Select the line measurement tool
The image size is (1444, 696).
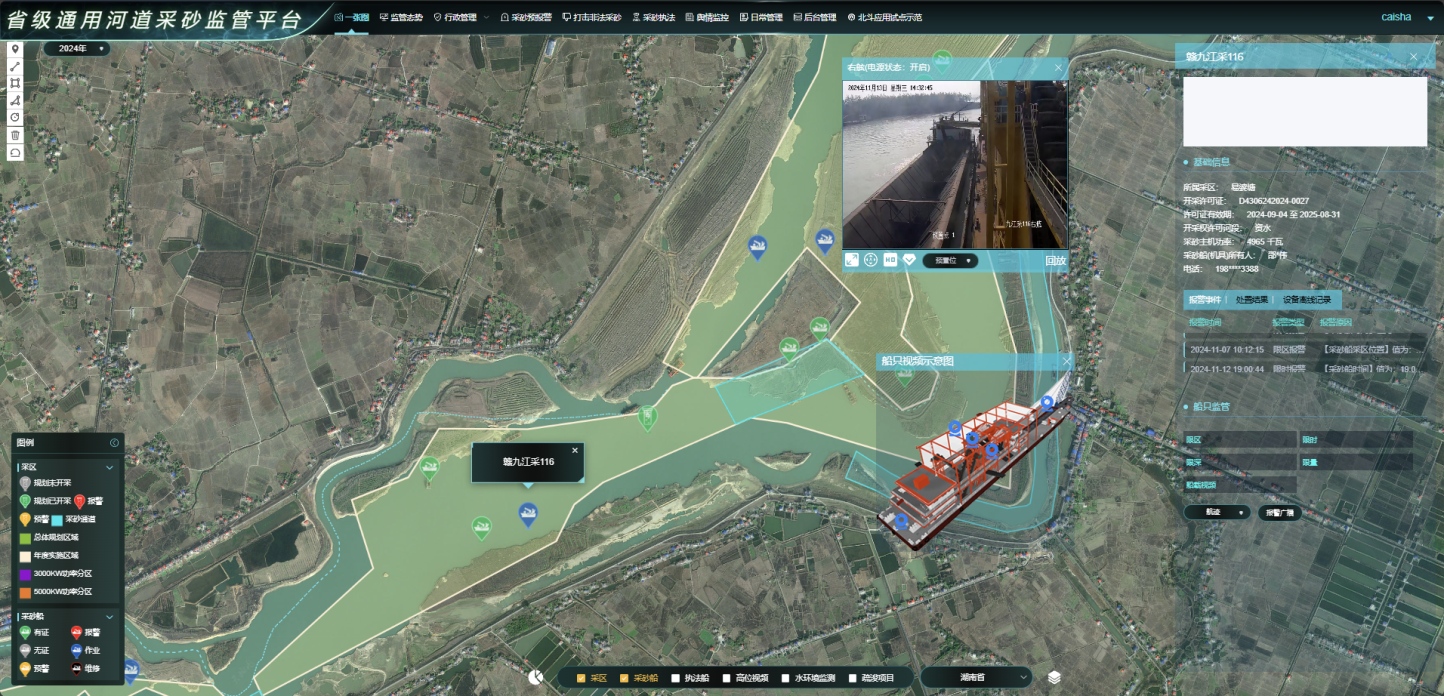tap(15, 66)
